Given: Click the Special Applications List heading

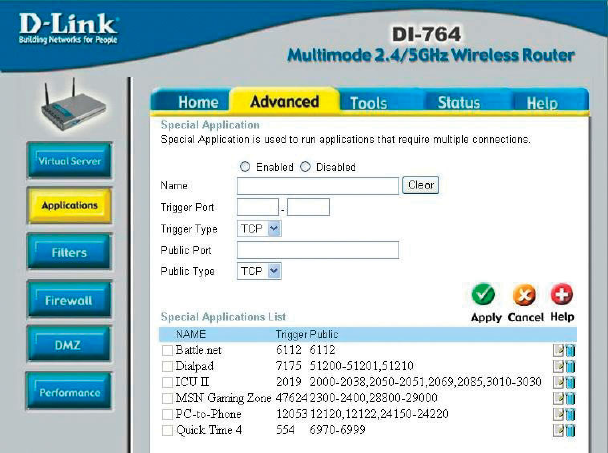Looking at the screenshot, I should (223, 317).
